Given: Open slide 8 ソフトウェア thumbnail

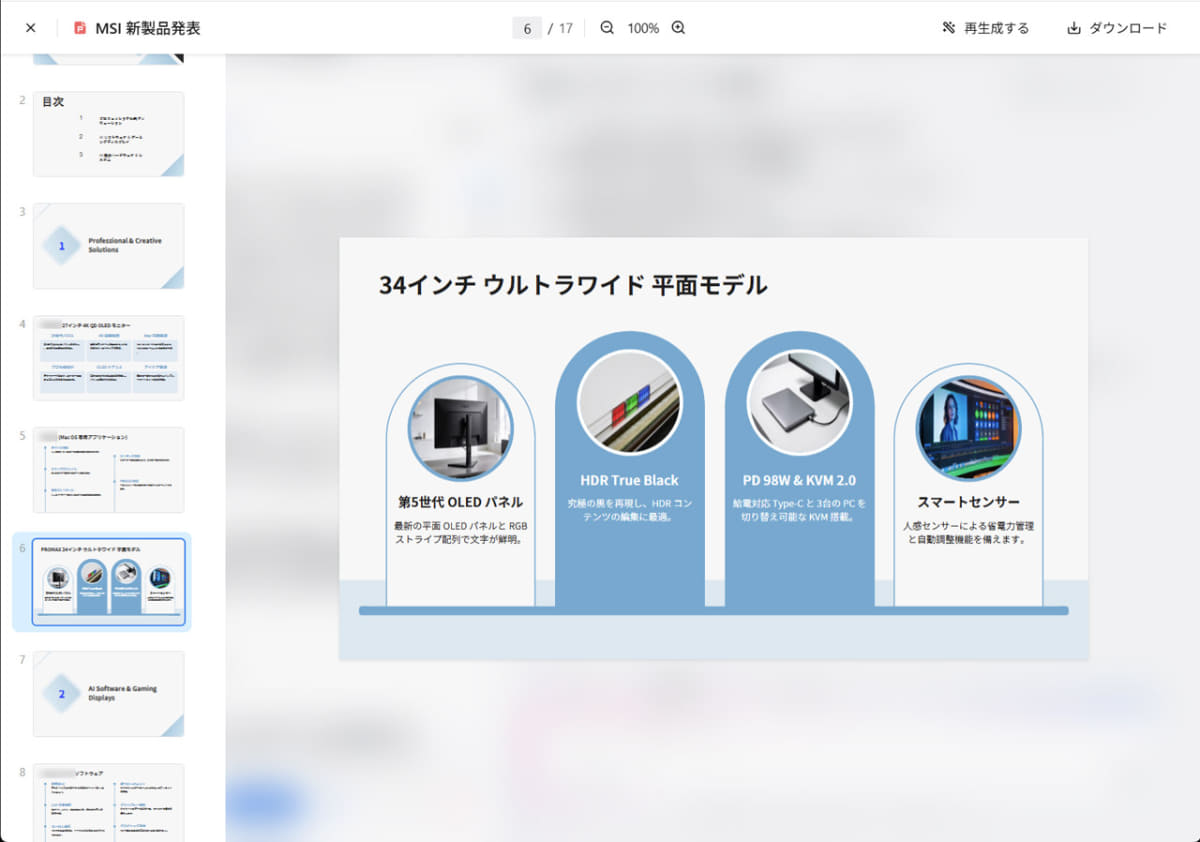Looking at the screenshot, I should (108, 803).
